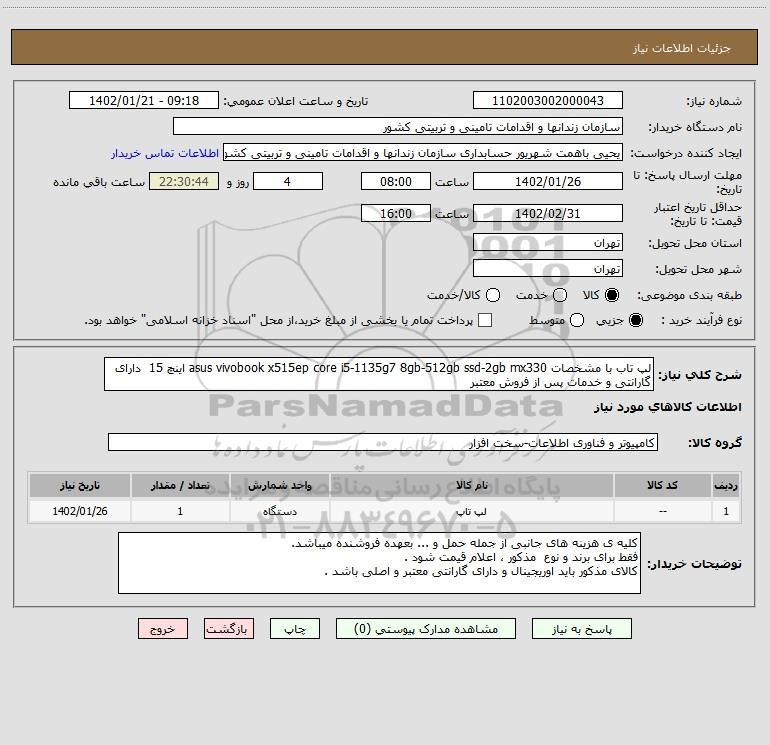Click the واحد شمارش column header
The width and height of the screenshot is (770, 745).
tap(279, 486)
